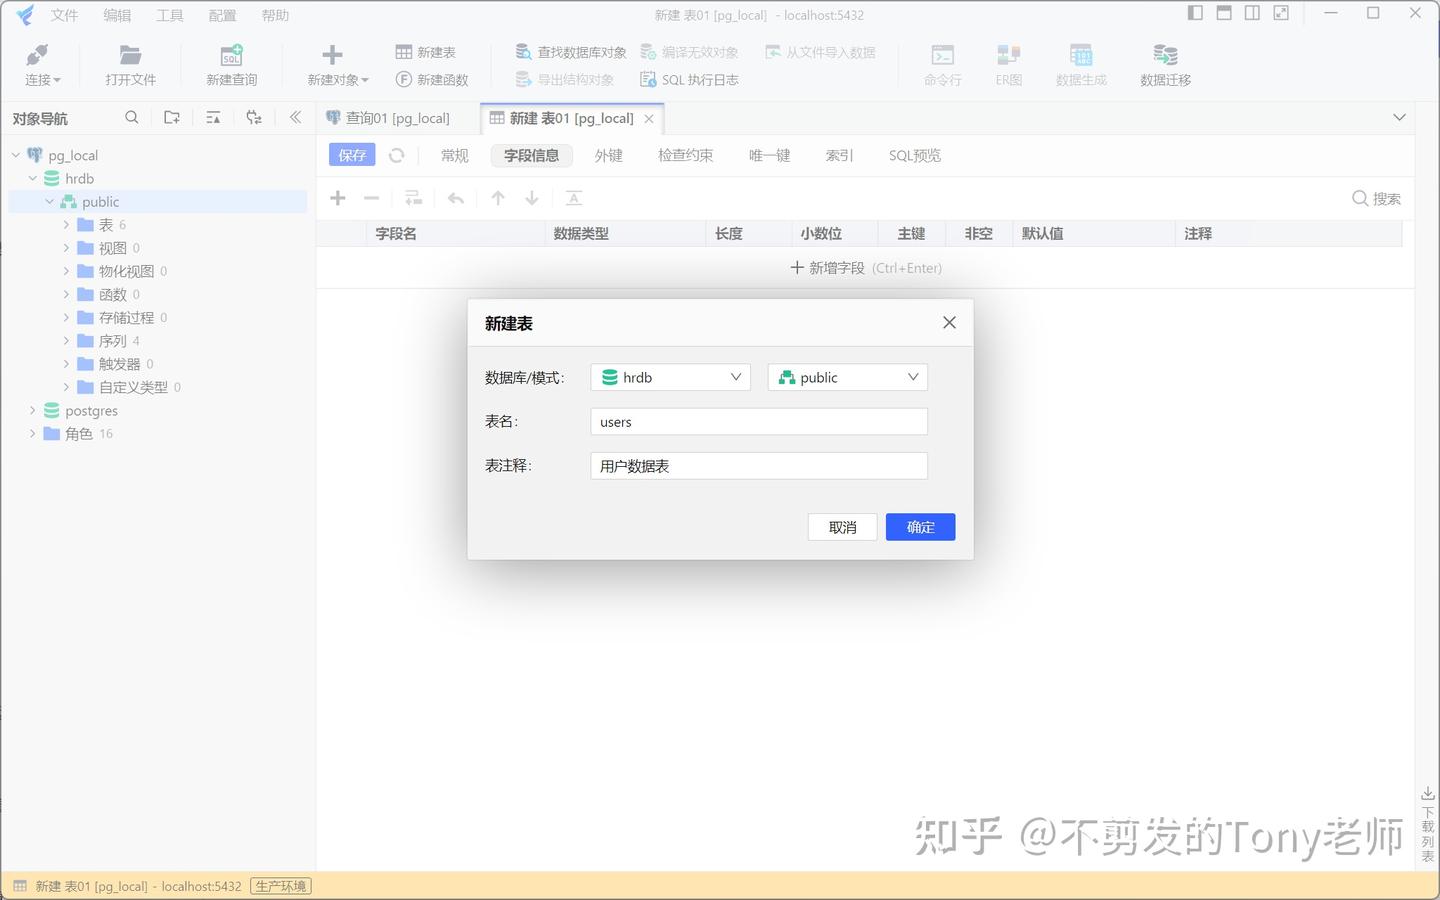Viewport: 1440px width, 900px height.
Task: Open the ER图 diagram tool
Action: pos(1007,63)
